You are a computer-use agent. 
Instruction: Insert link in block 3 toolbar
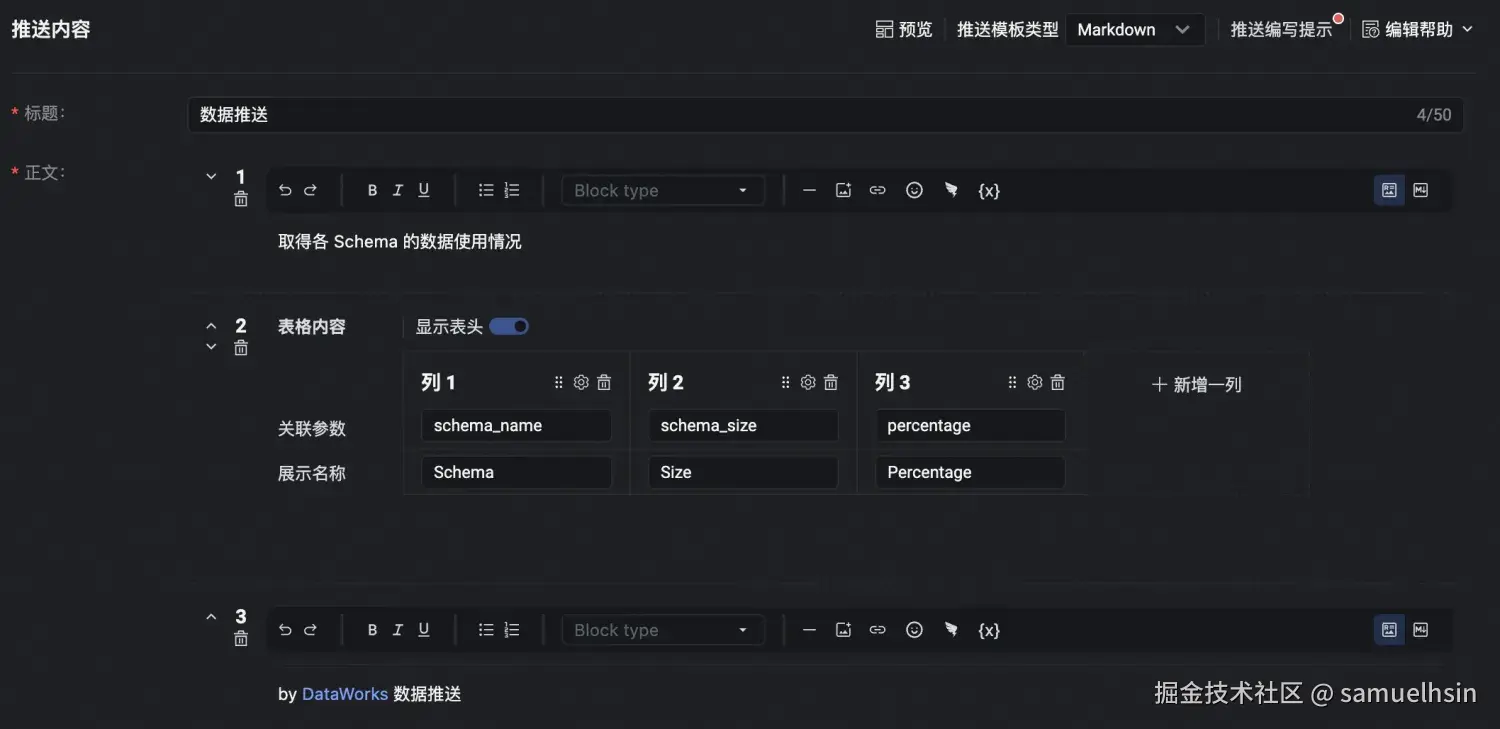(877, 630)
